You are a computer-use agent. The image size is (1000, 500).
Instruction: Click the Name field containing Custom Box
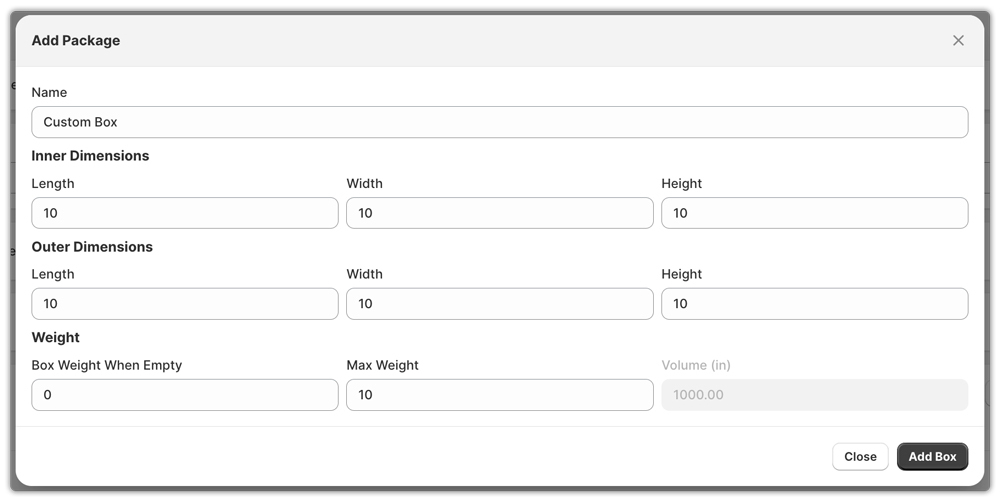(499, 122)
